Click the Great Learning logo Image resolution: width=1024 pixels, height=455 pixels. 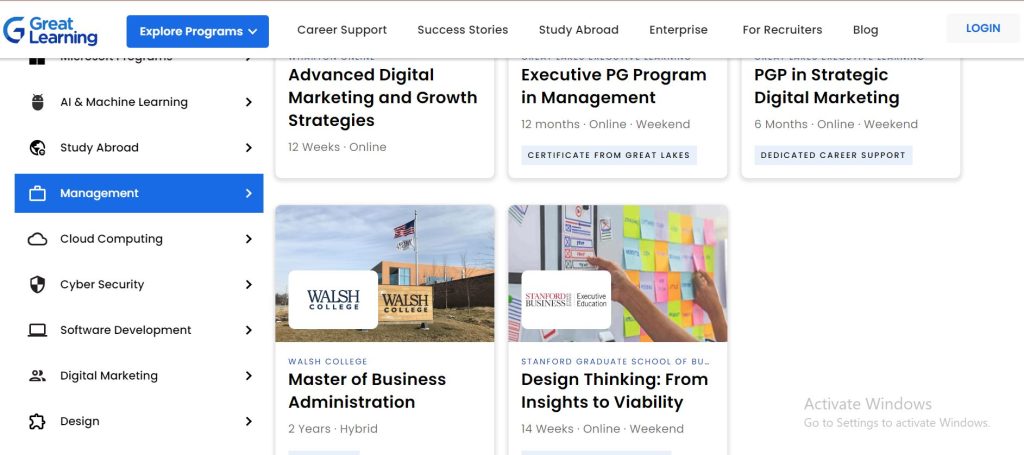click(51, 30)
